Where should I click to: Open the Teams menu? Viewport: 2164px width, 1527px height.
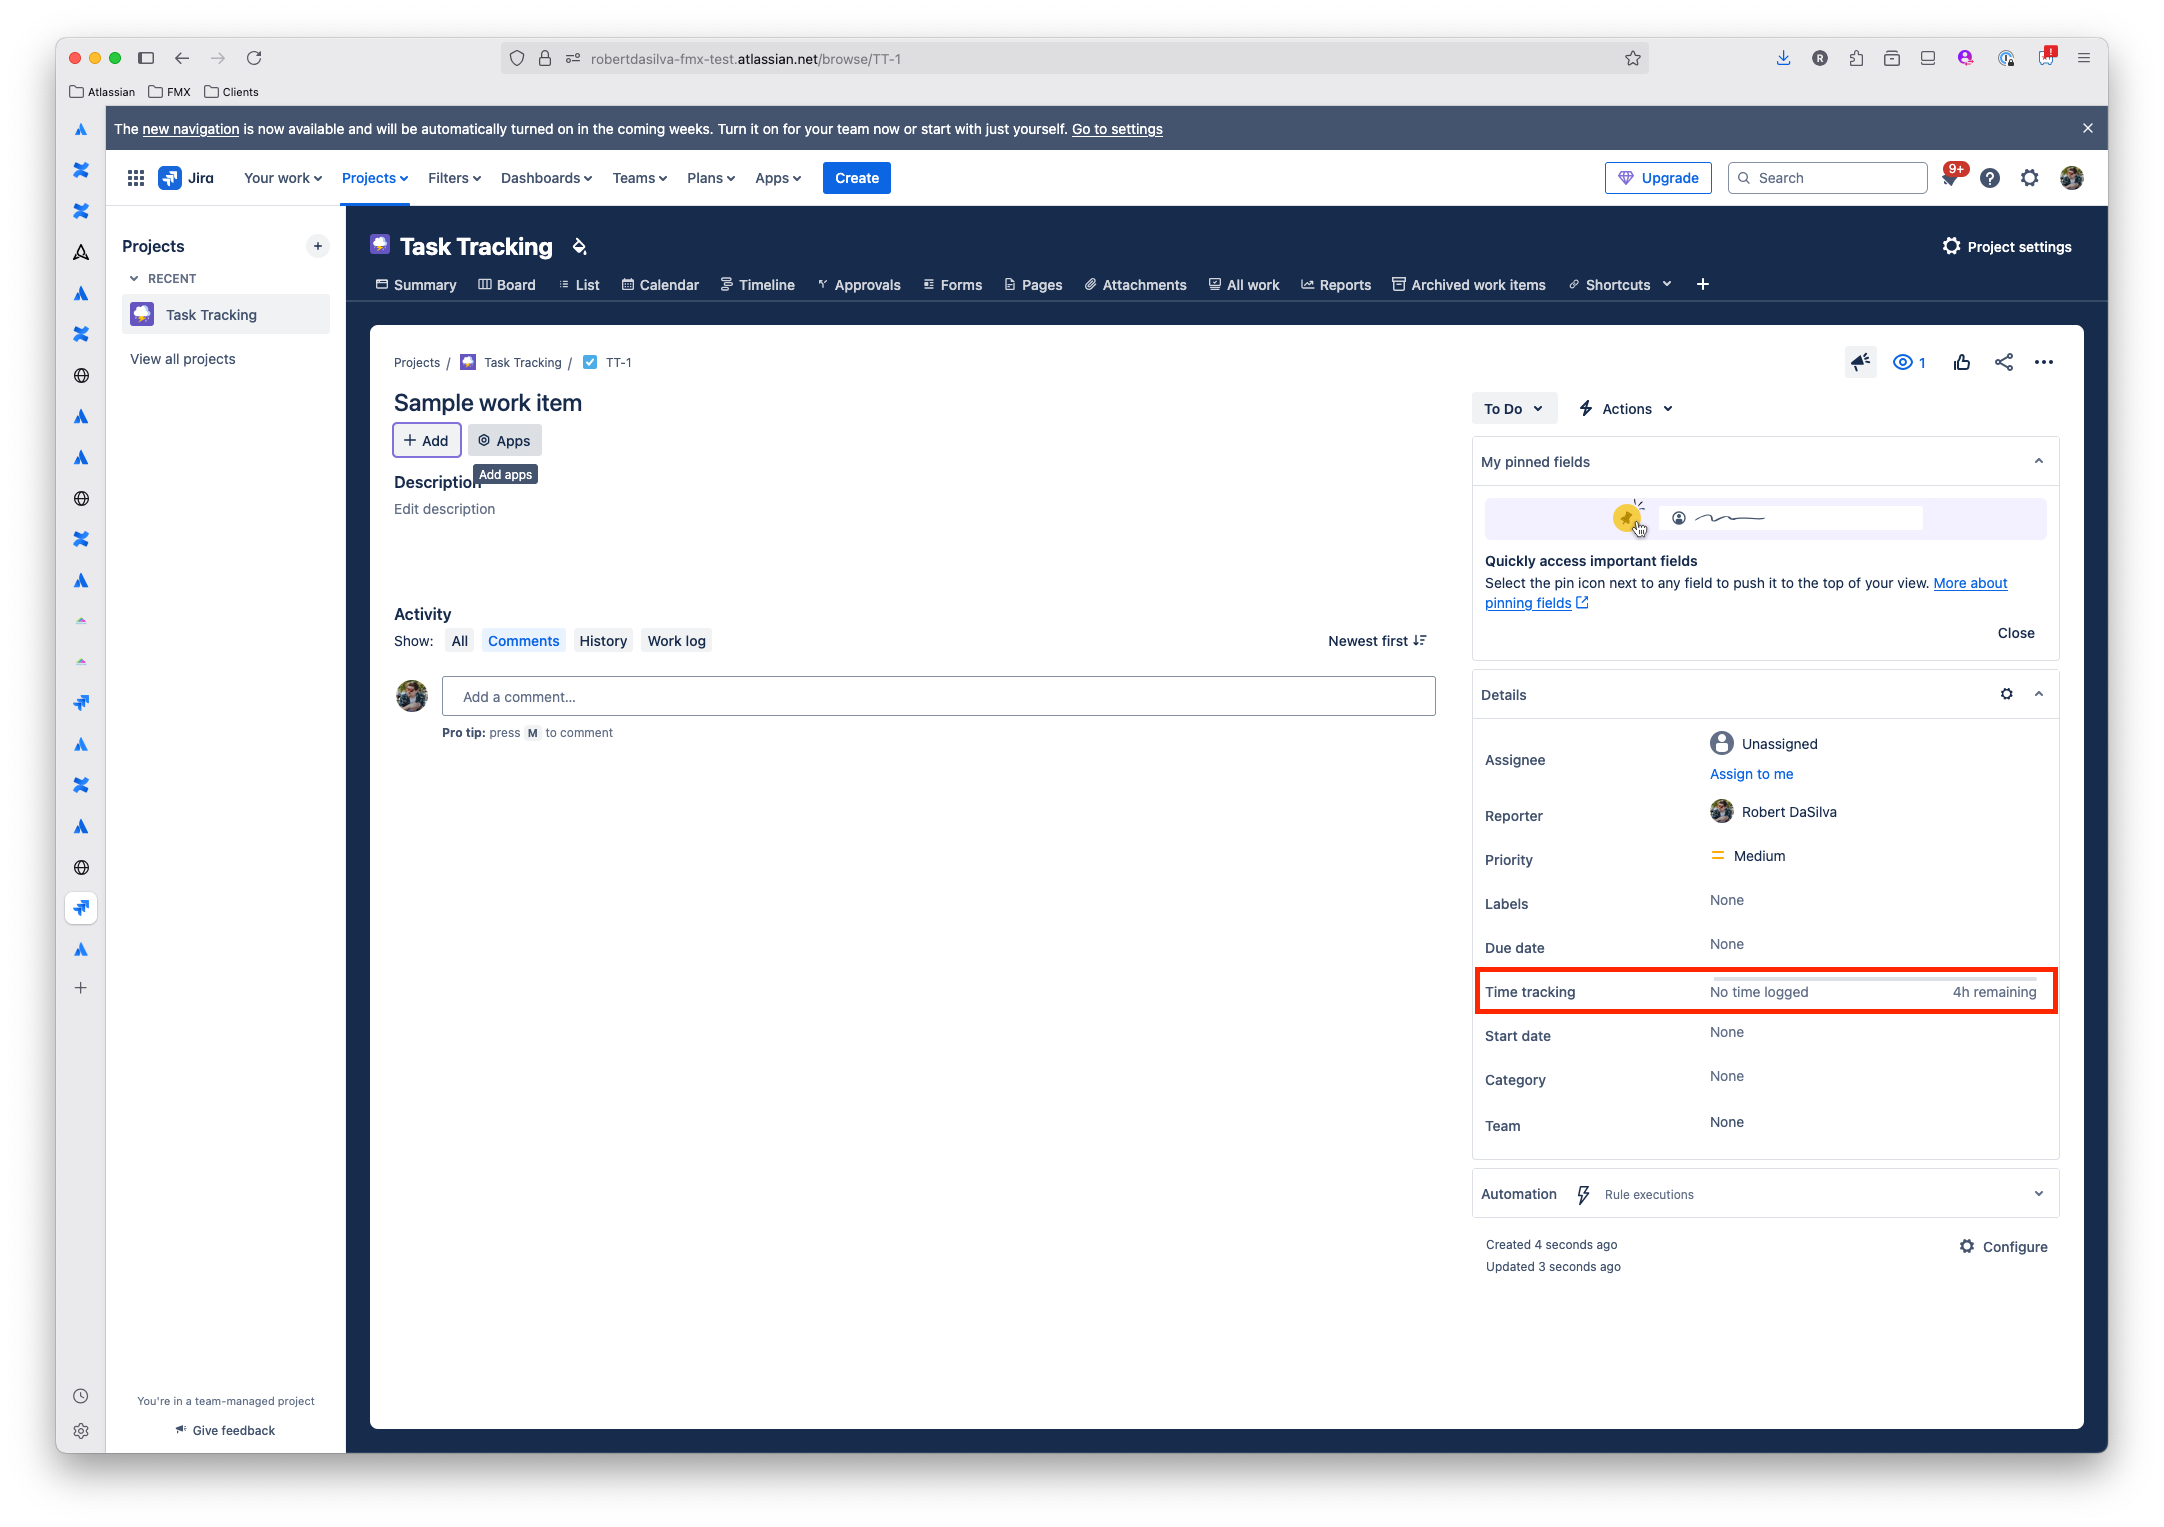click(x=639, y=177)
